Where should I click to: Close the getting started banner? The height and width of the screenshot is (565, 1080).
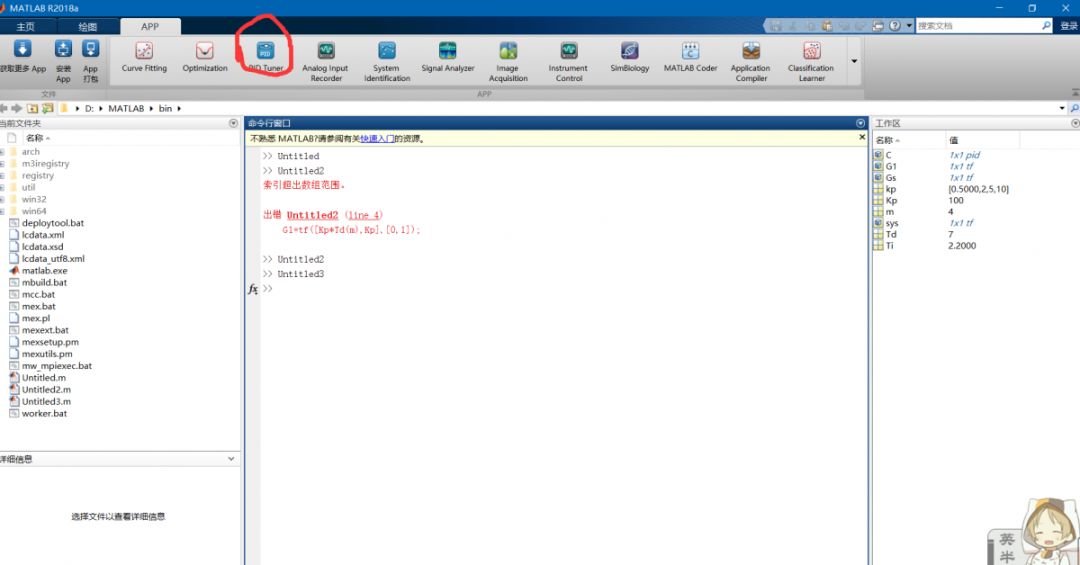click(862, 137)
